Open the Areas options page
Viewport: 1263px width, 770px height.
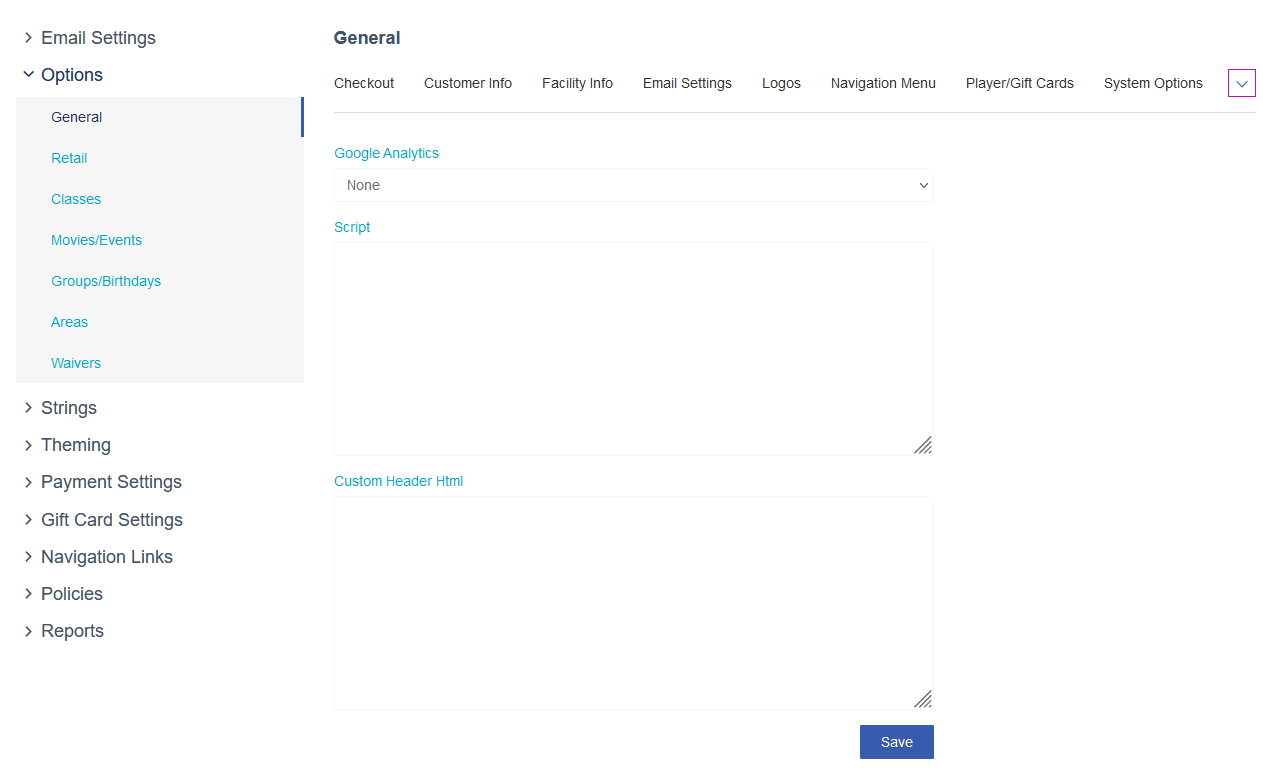(70, 322)
